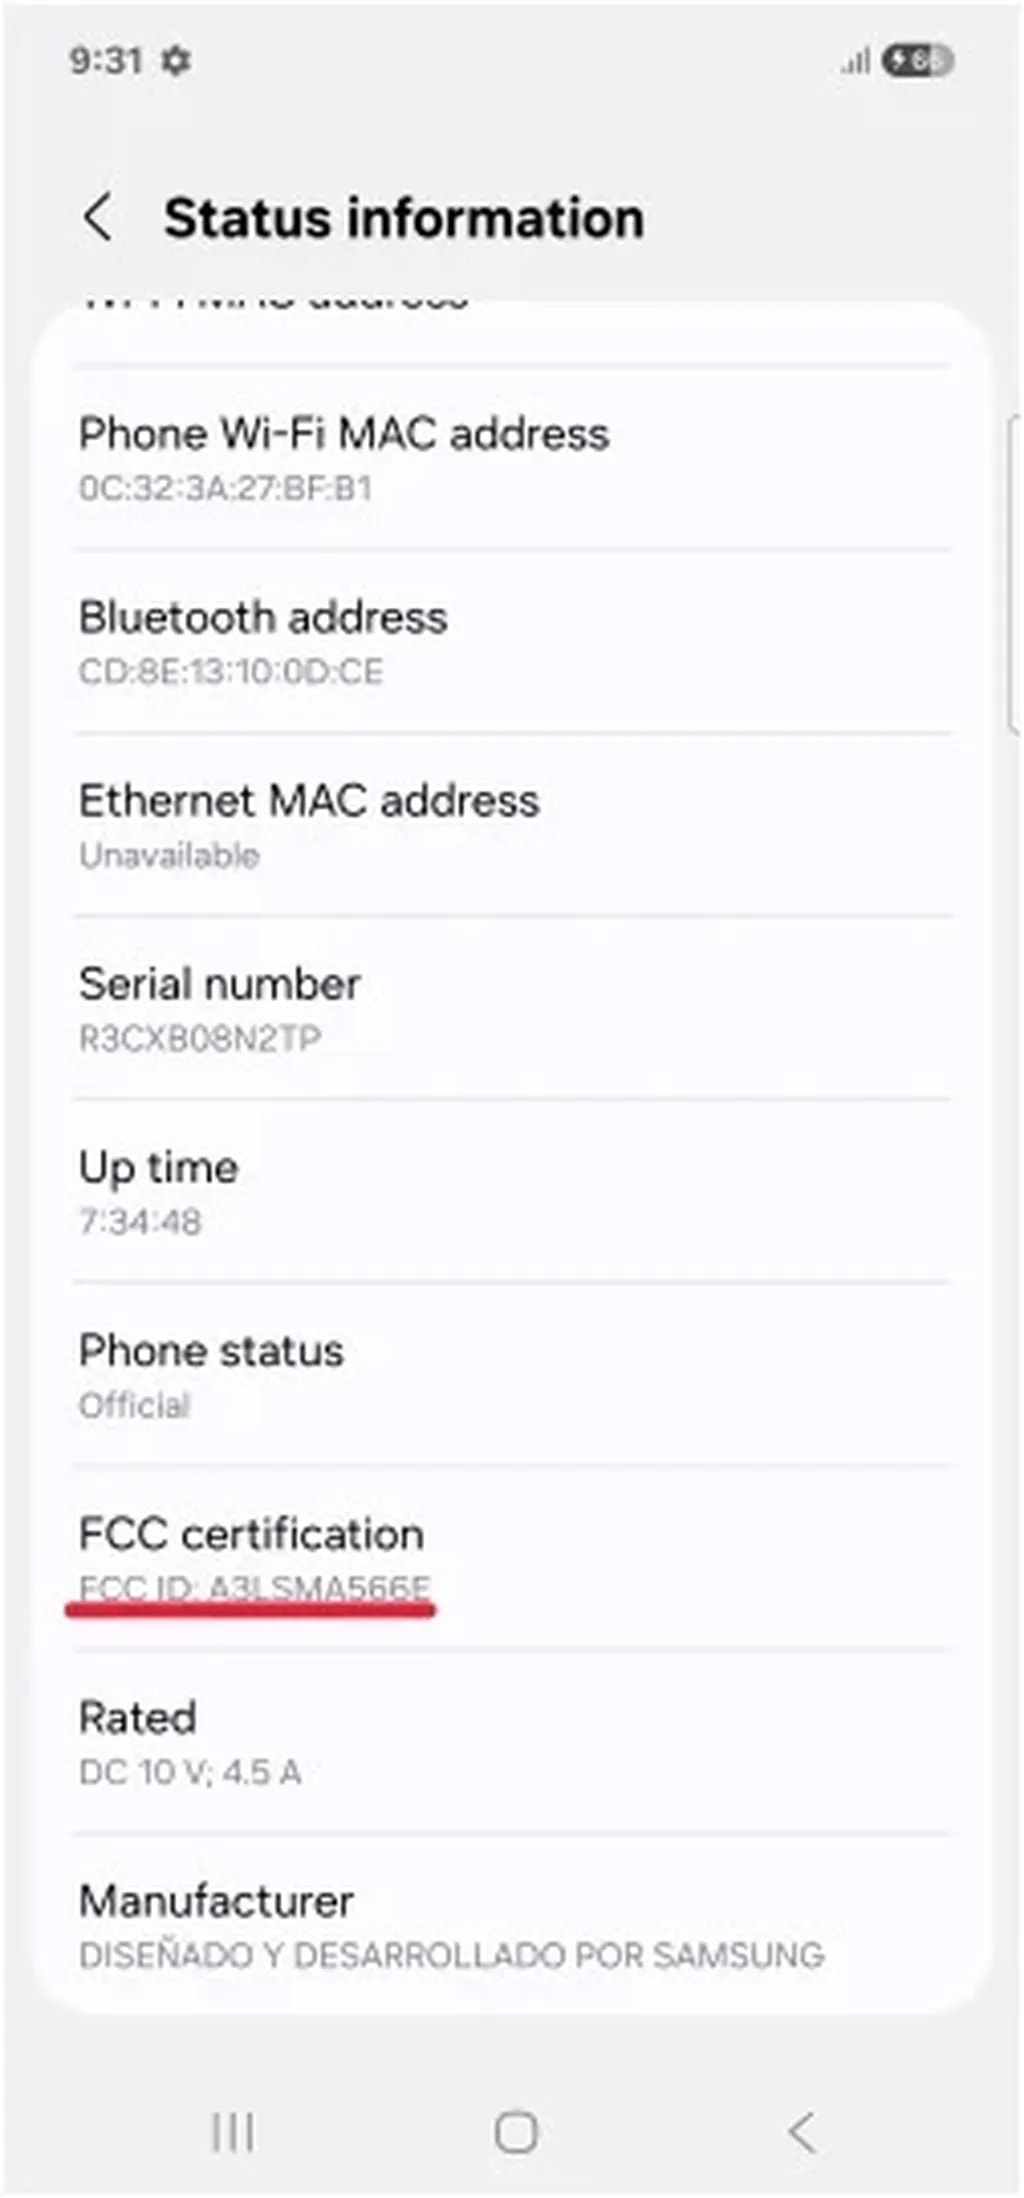Select the Rated DC 10 V entry
Viewport: 1024px width, 2198px height.
[510, 1742]
